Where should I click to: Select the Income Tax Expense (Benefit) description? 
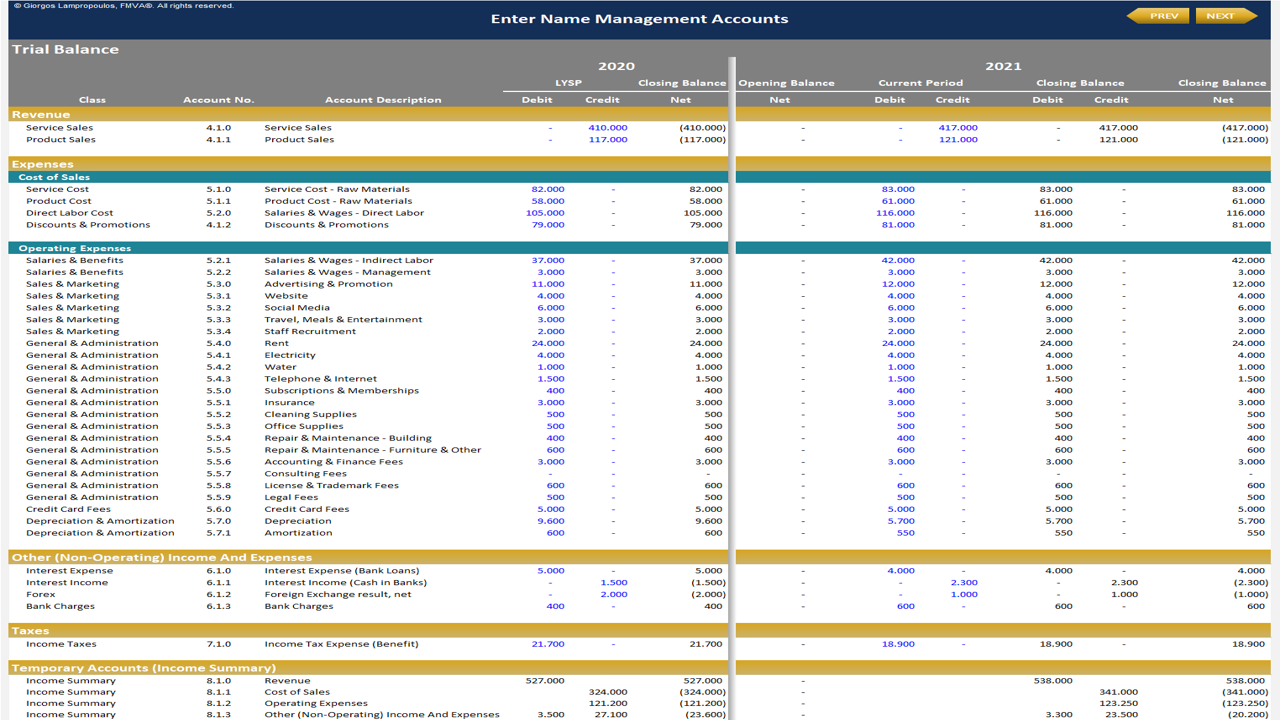pos(341,644)
